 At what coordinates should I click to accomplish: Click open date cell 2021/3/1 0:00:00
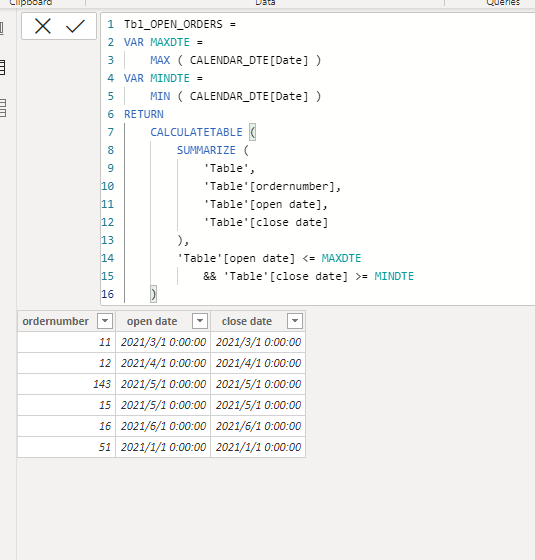[163, 342]
